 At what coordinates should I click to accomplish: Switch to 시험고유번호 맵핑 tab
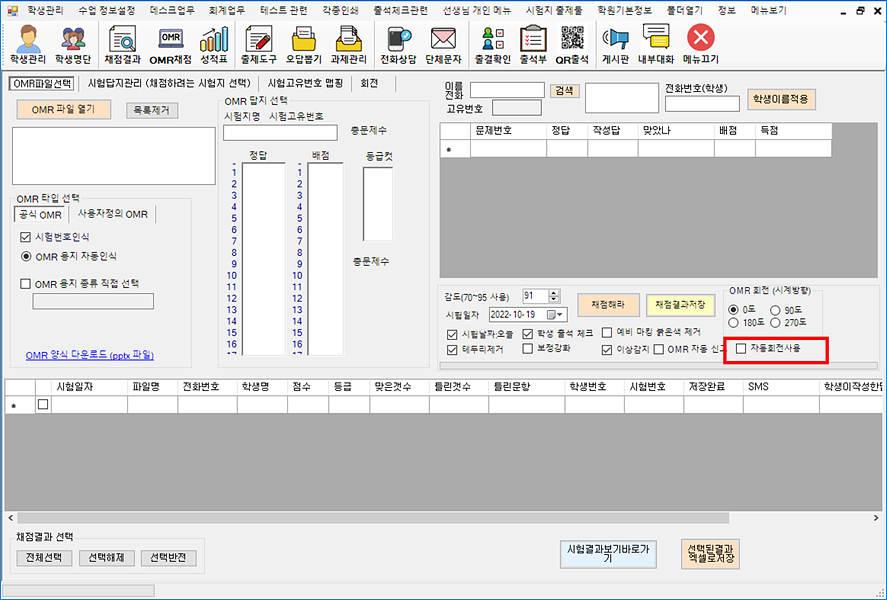tap(305, 84)
